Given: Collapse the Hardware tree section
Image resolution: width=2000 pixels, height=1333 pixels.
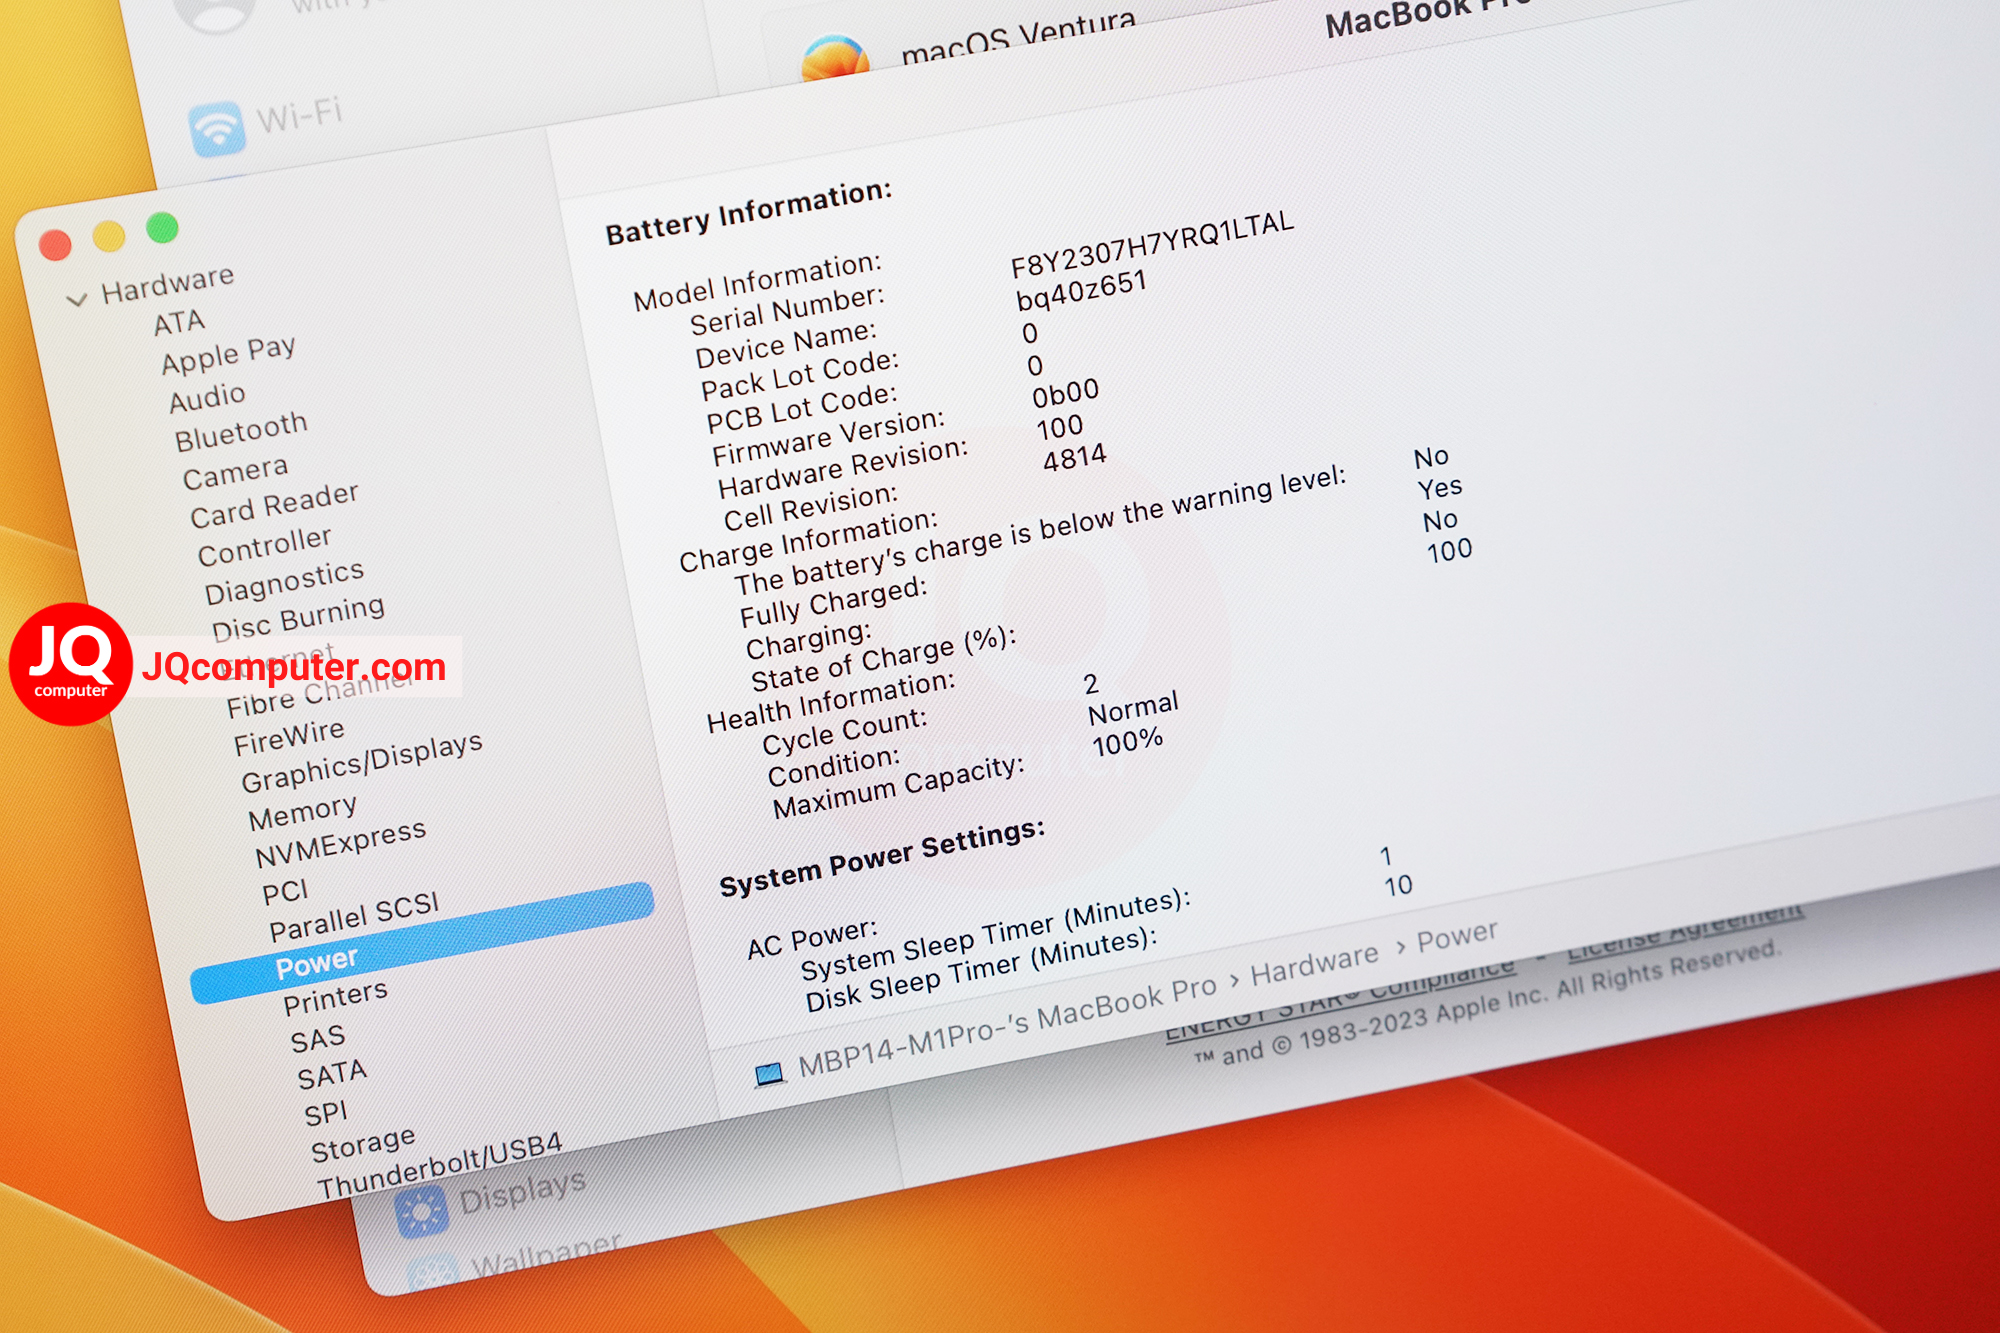Looking at the screenshot, I should click(76, 300).
